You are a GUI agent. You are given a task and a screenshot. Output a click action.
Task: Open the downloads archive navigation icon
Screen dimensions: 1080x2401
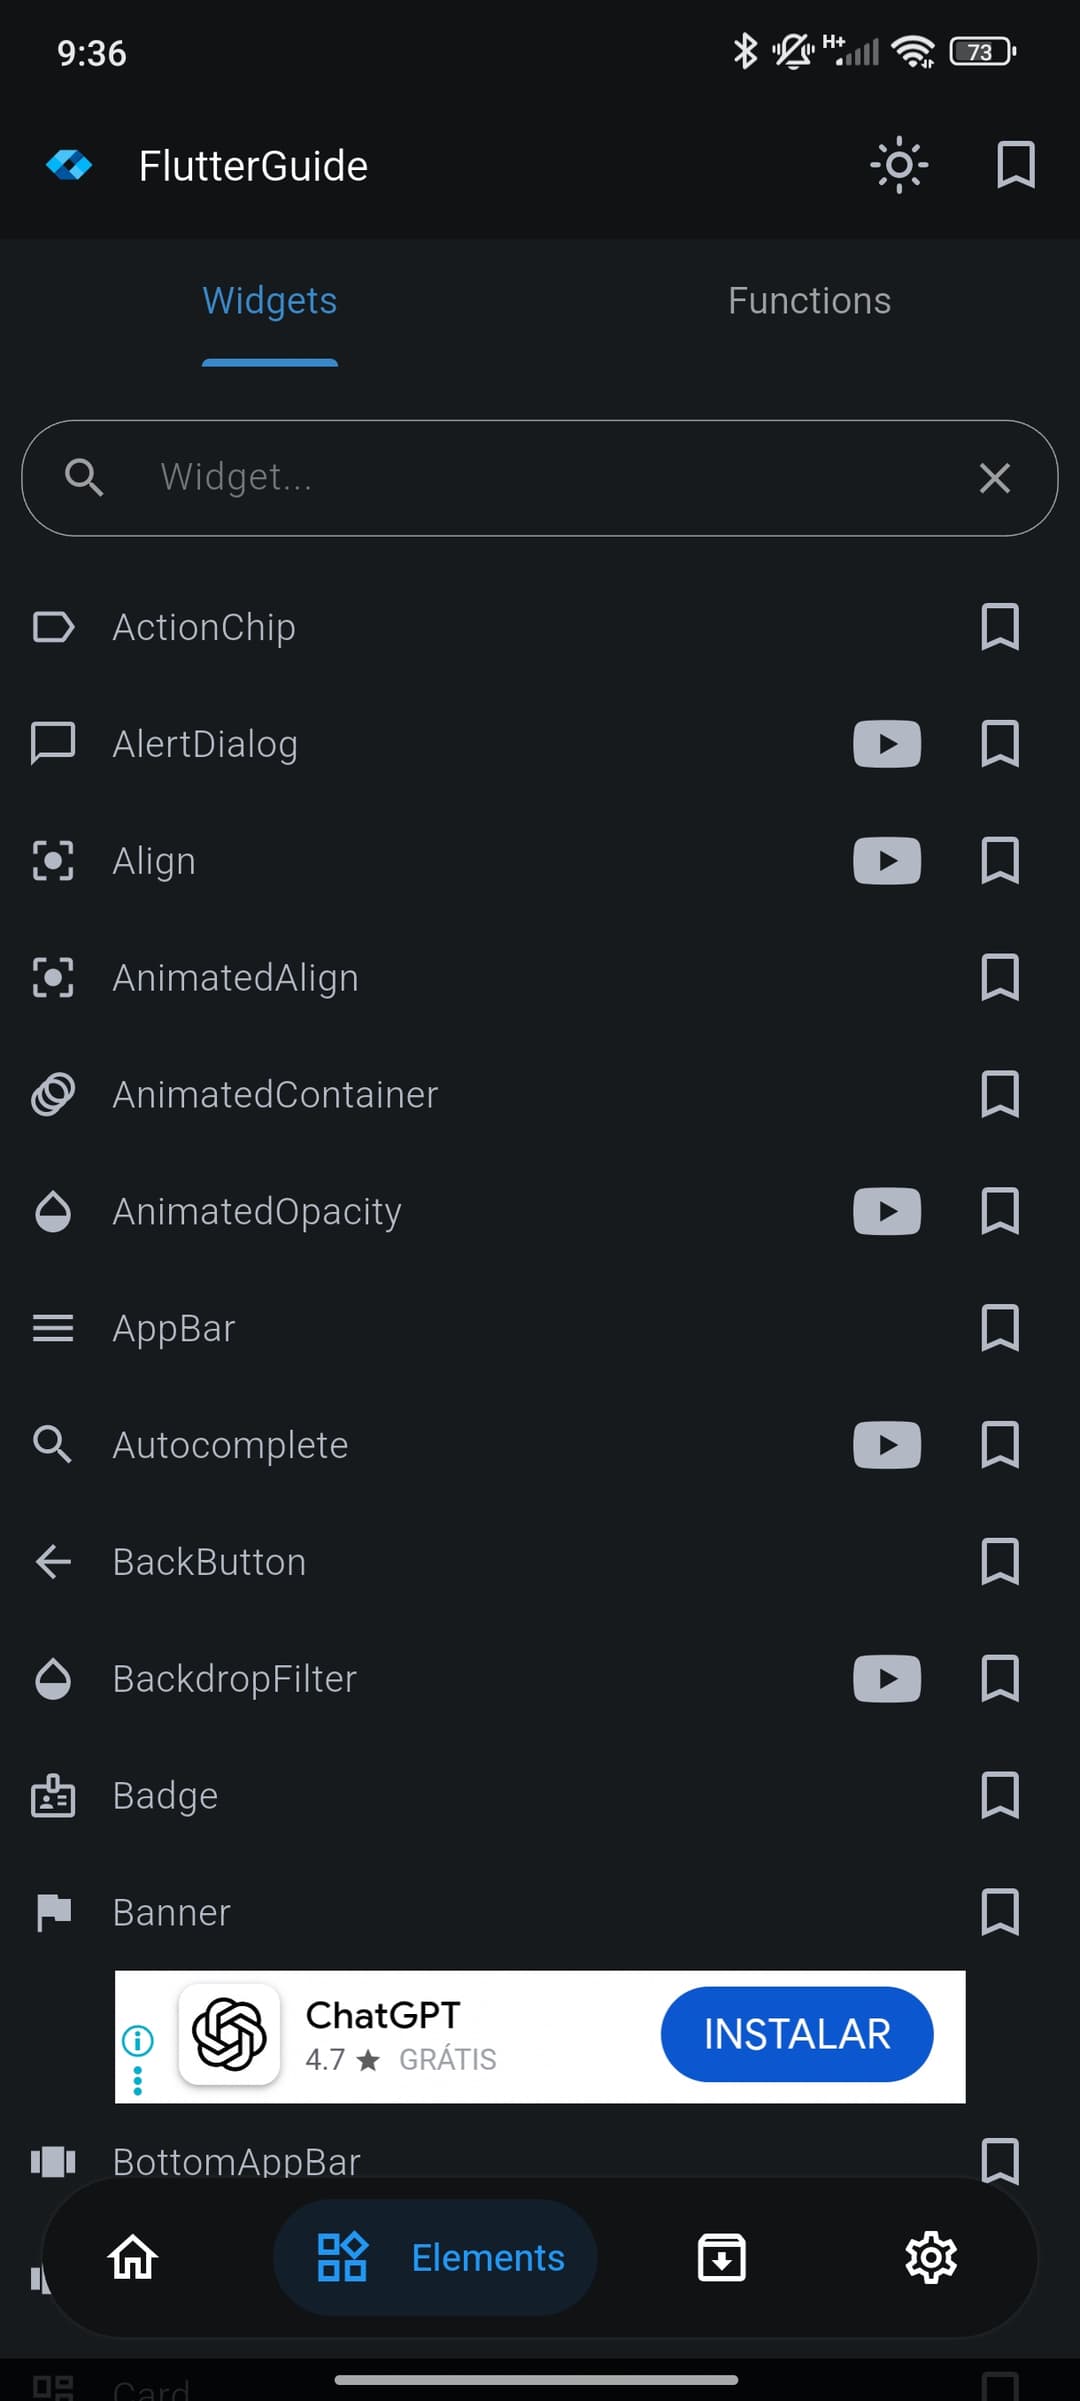[x=721, y=2257]
